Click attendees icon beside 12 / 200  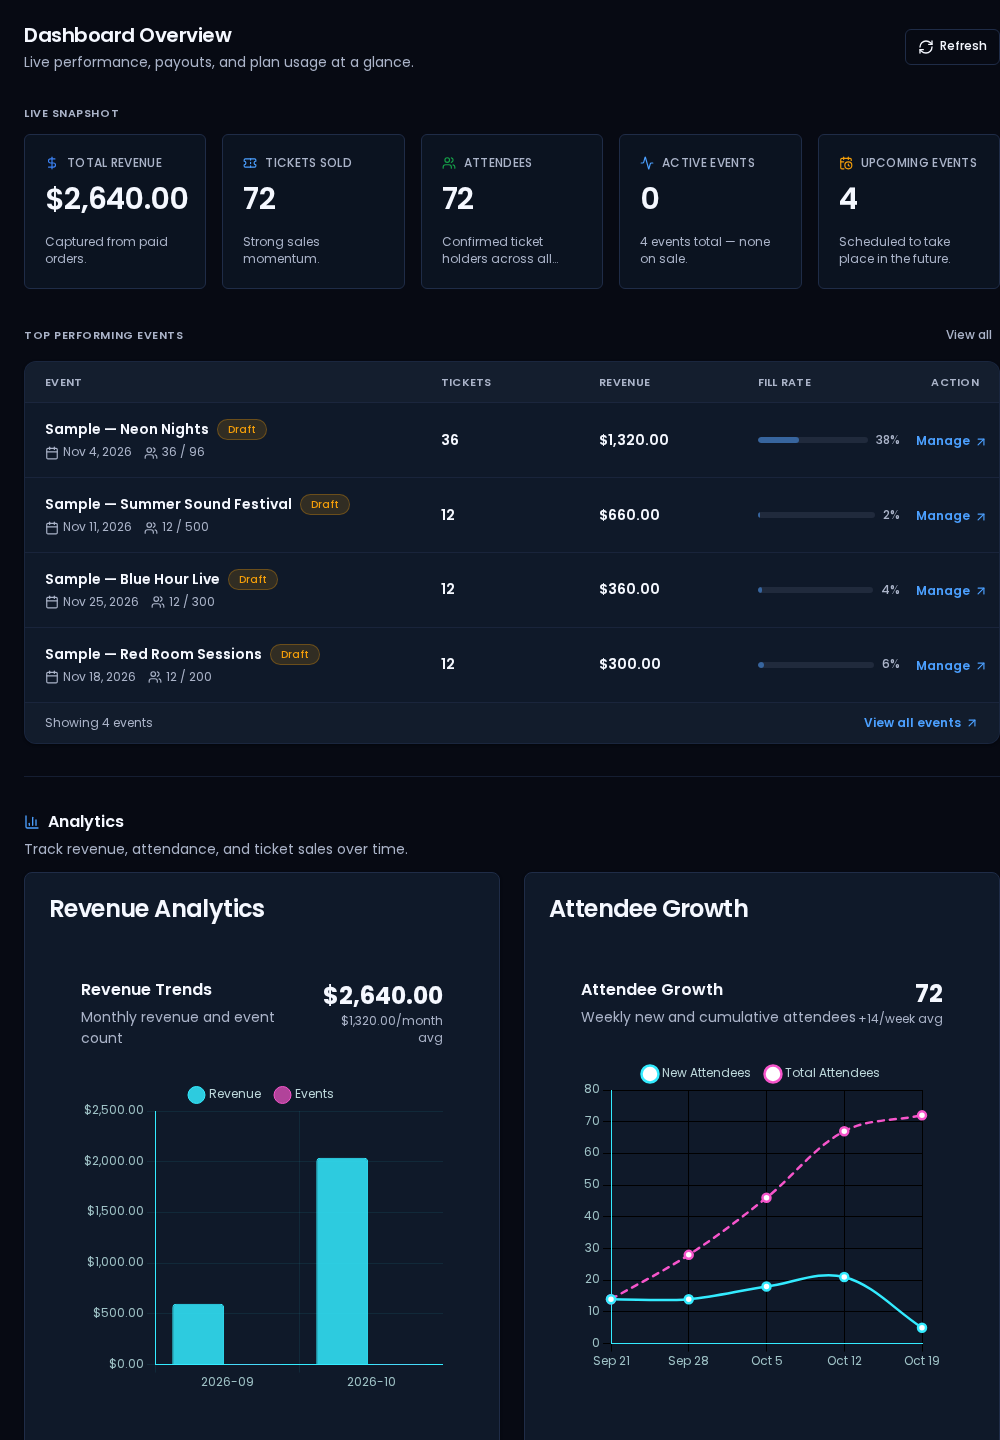(155, 678)
